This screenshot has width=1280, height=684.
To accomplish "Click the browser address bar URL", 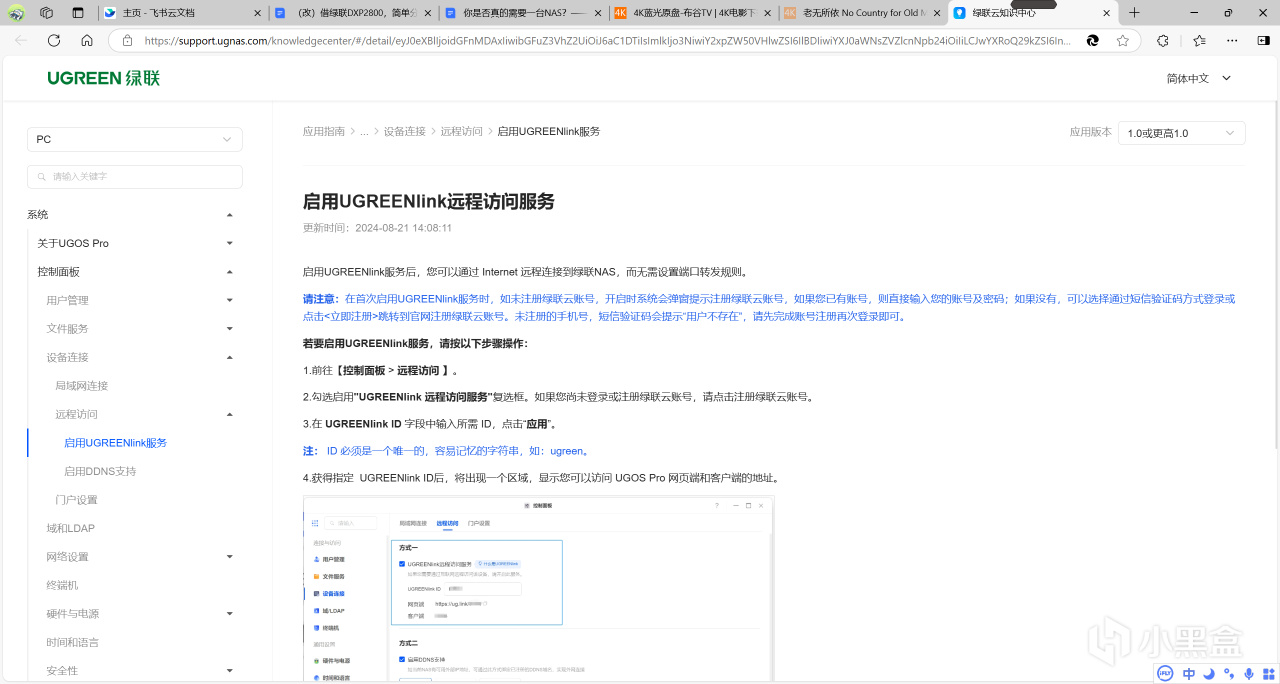I will click(x=607, y=41).
